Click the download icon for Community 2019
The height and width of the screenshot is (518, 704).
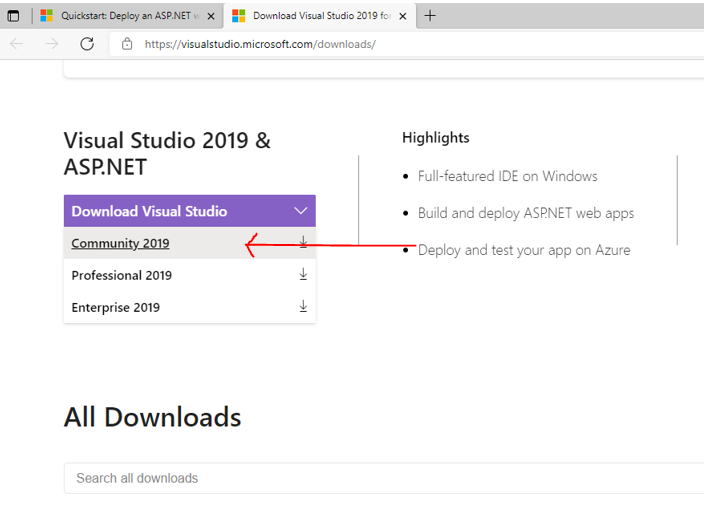[x=304, y=242]
